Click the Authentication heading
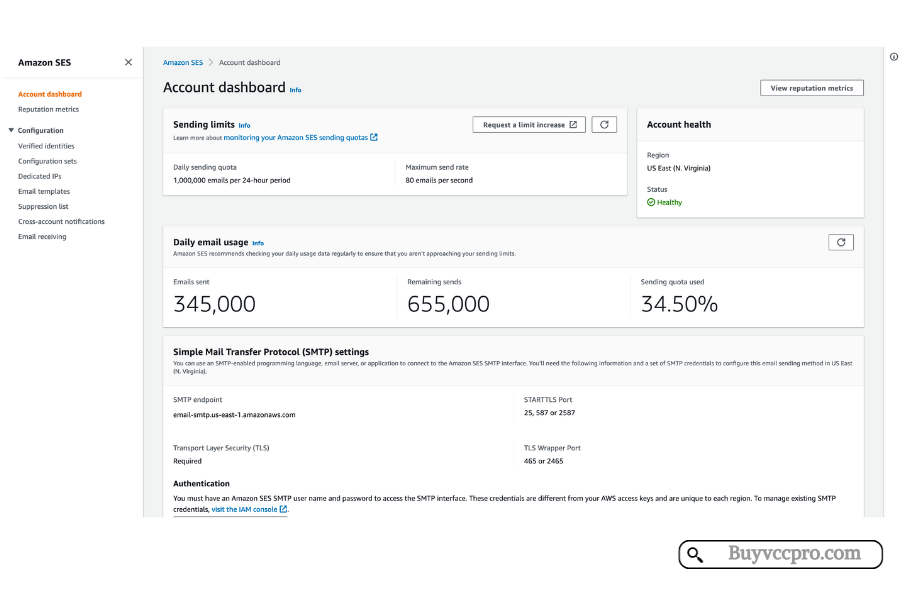The width and height of the screenshot is (900, 600). [201, 483]
